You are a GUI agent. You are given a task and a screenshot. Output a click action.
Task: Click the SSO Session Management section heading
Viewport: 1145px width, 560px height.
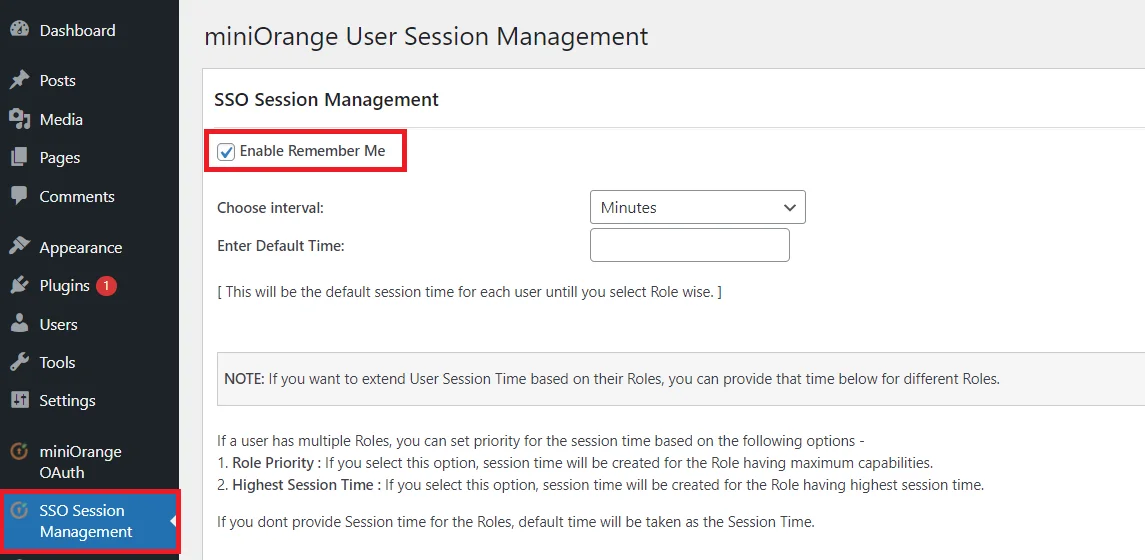tap(326, 99)
